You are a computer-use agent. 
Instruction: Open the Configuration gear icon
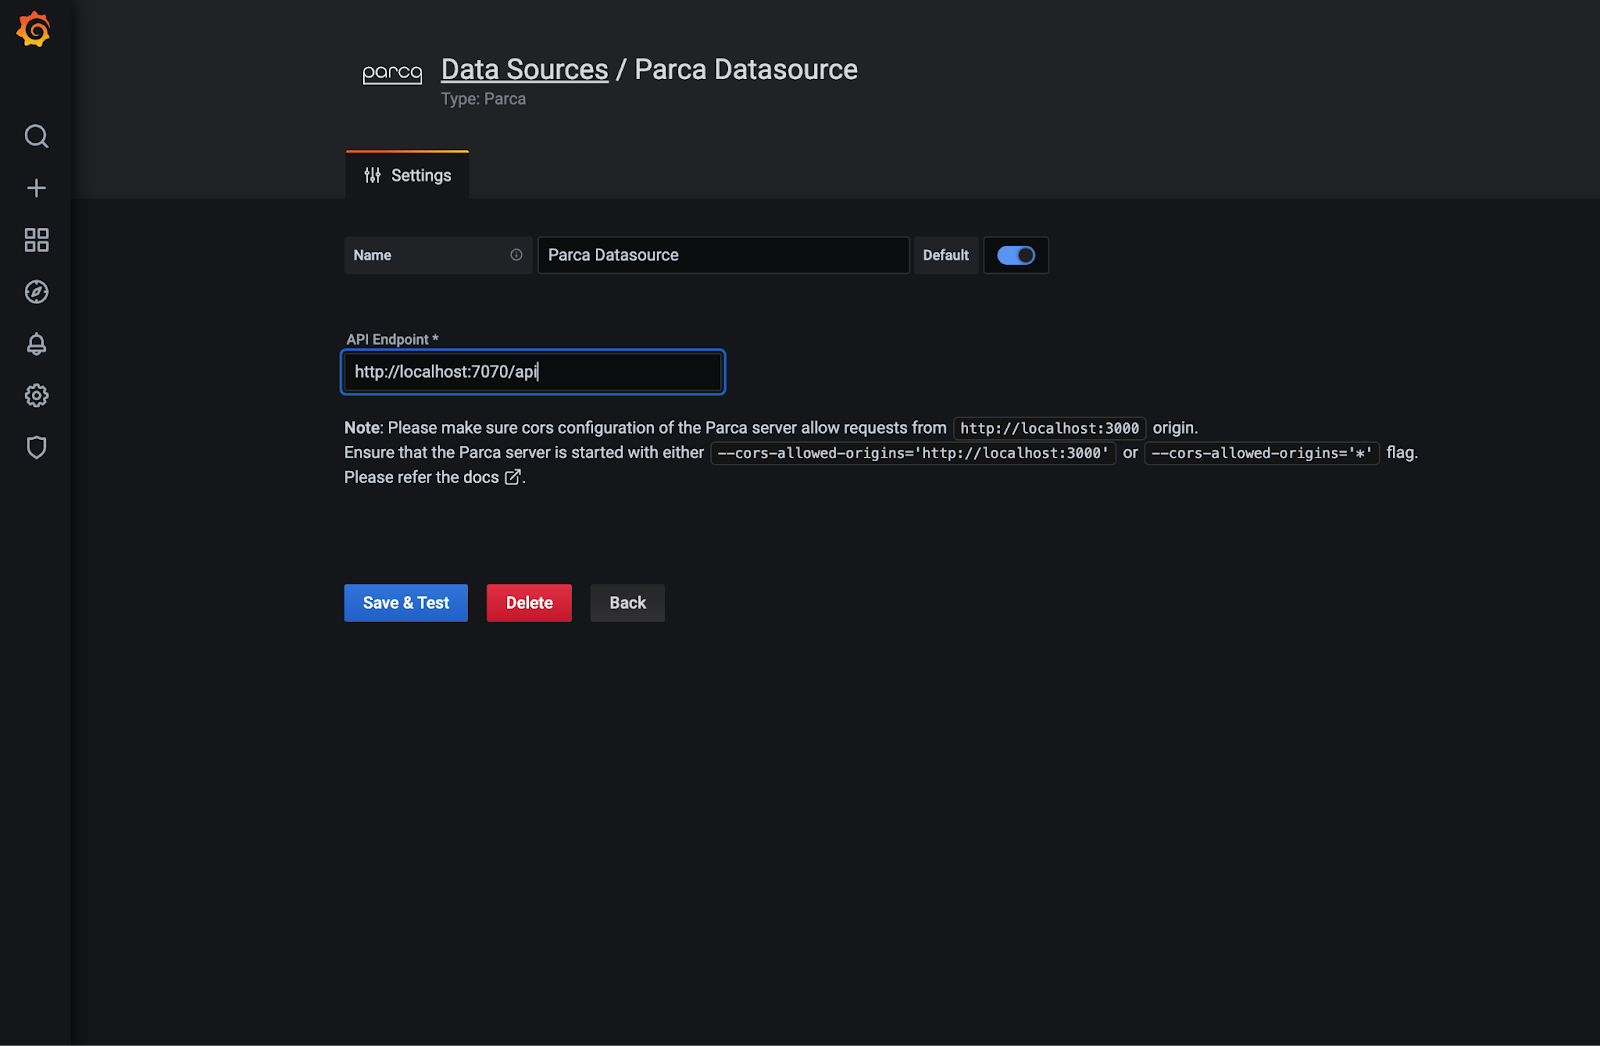click(x=36, y=396)
